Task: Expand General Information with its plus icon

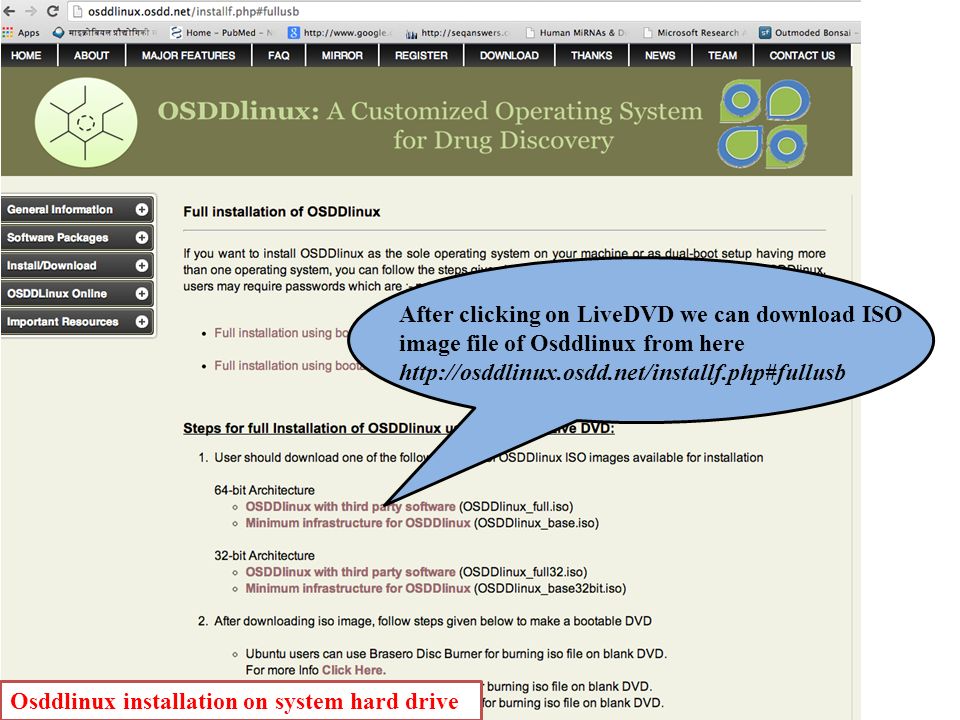Action: point(141,209)
